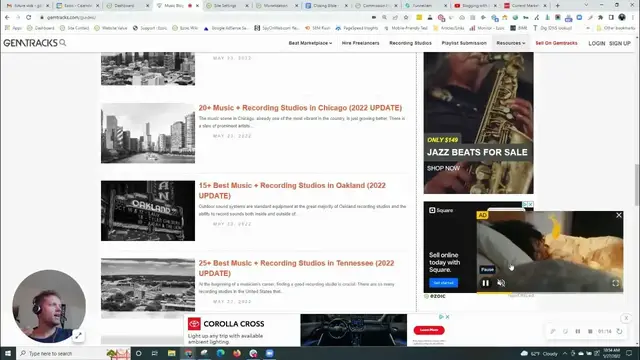
Task: Open Task View in the taskbar
Action: (x=155, y=353)
